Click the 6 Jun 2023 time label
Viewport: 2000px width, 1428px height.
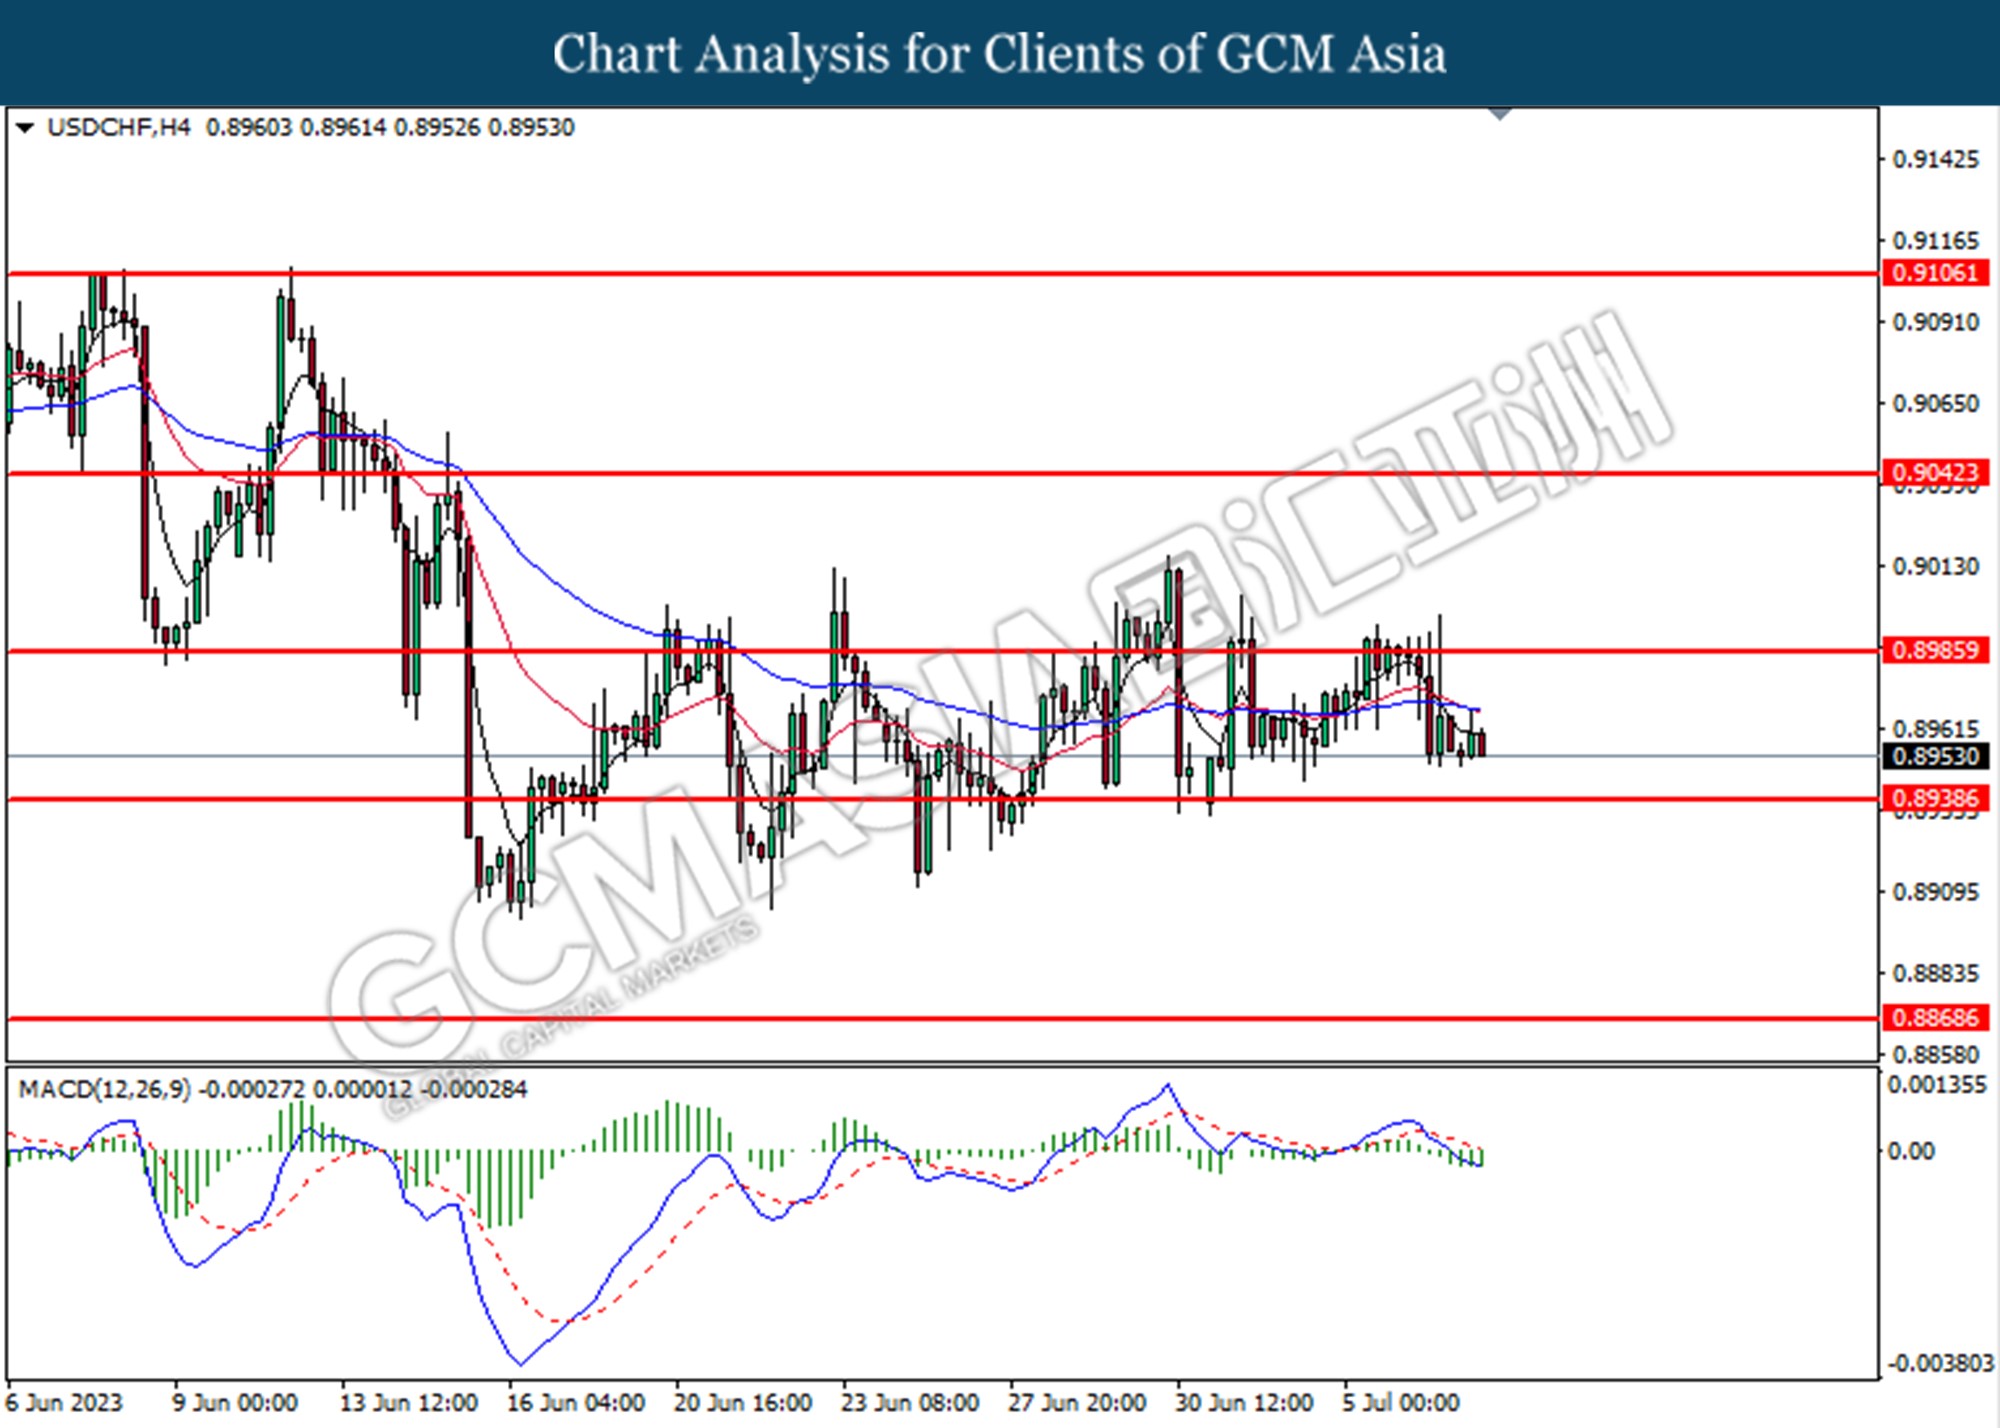(65, 1403)
